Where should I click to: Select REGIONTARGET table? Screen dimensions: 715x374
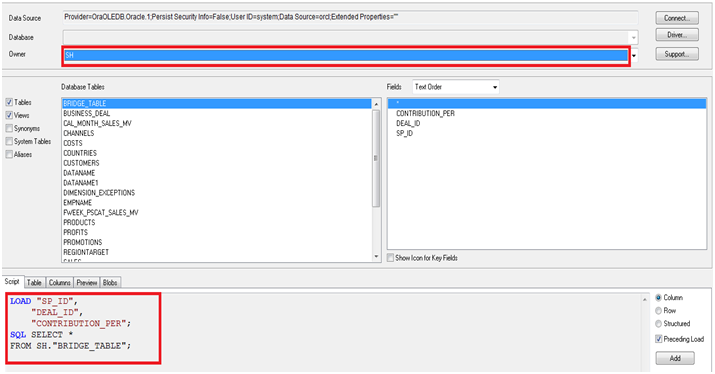217,252
